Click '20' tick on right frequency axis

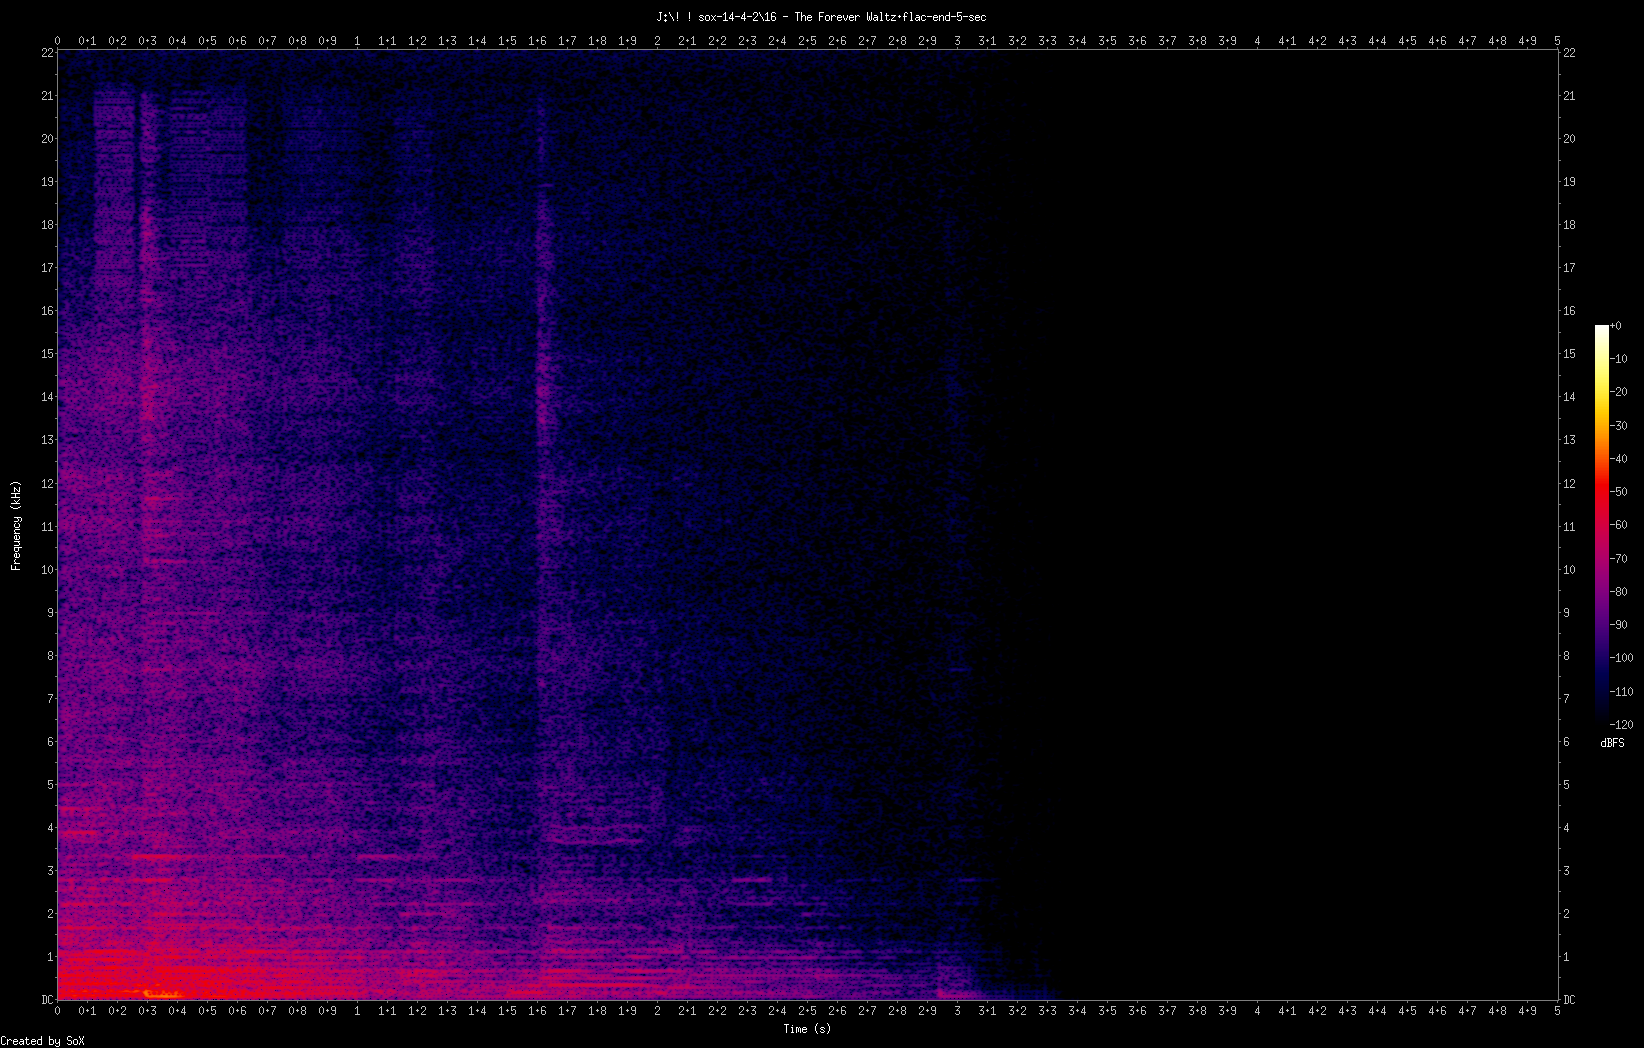pyautogui.click(x=1569, y=139)
